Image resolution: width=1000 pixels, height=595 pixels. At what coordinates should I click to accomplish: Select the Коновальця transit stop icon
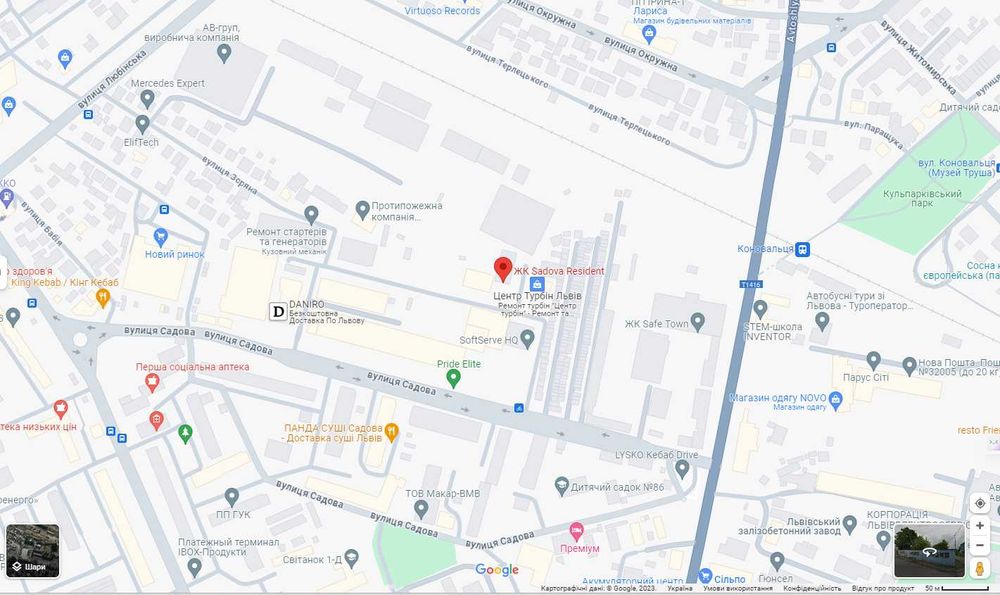[x=802, y=249]
